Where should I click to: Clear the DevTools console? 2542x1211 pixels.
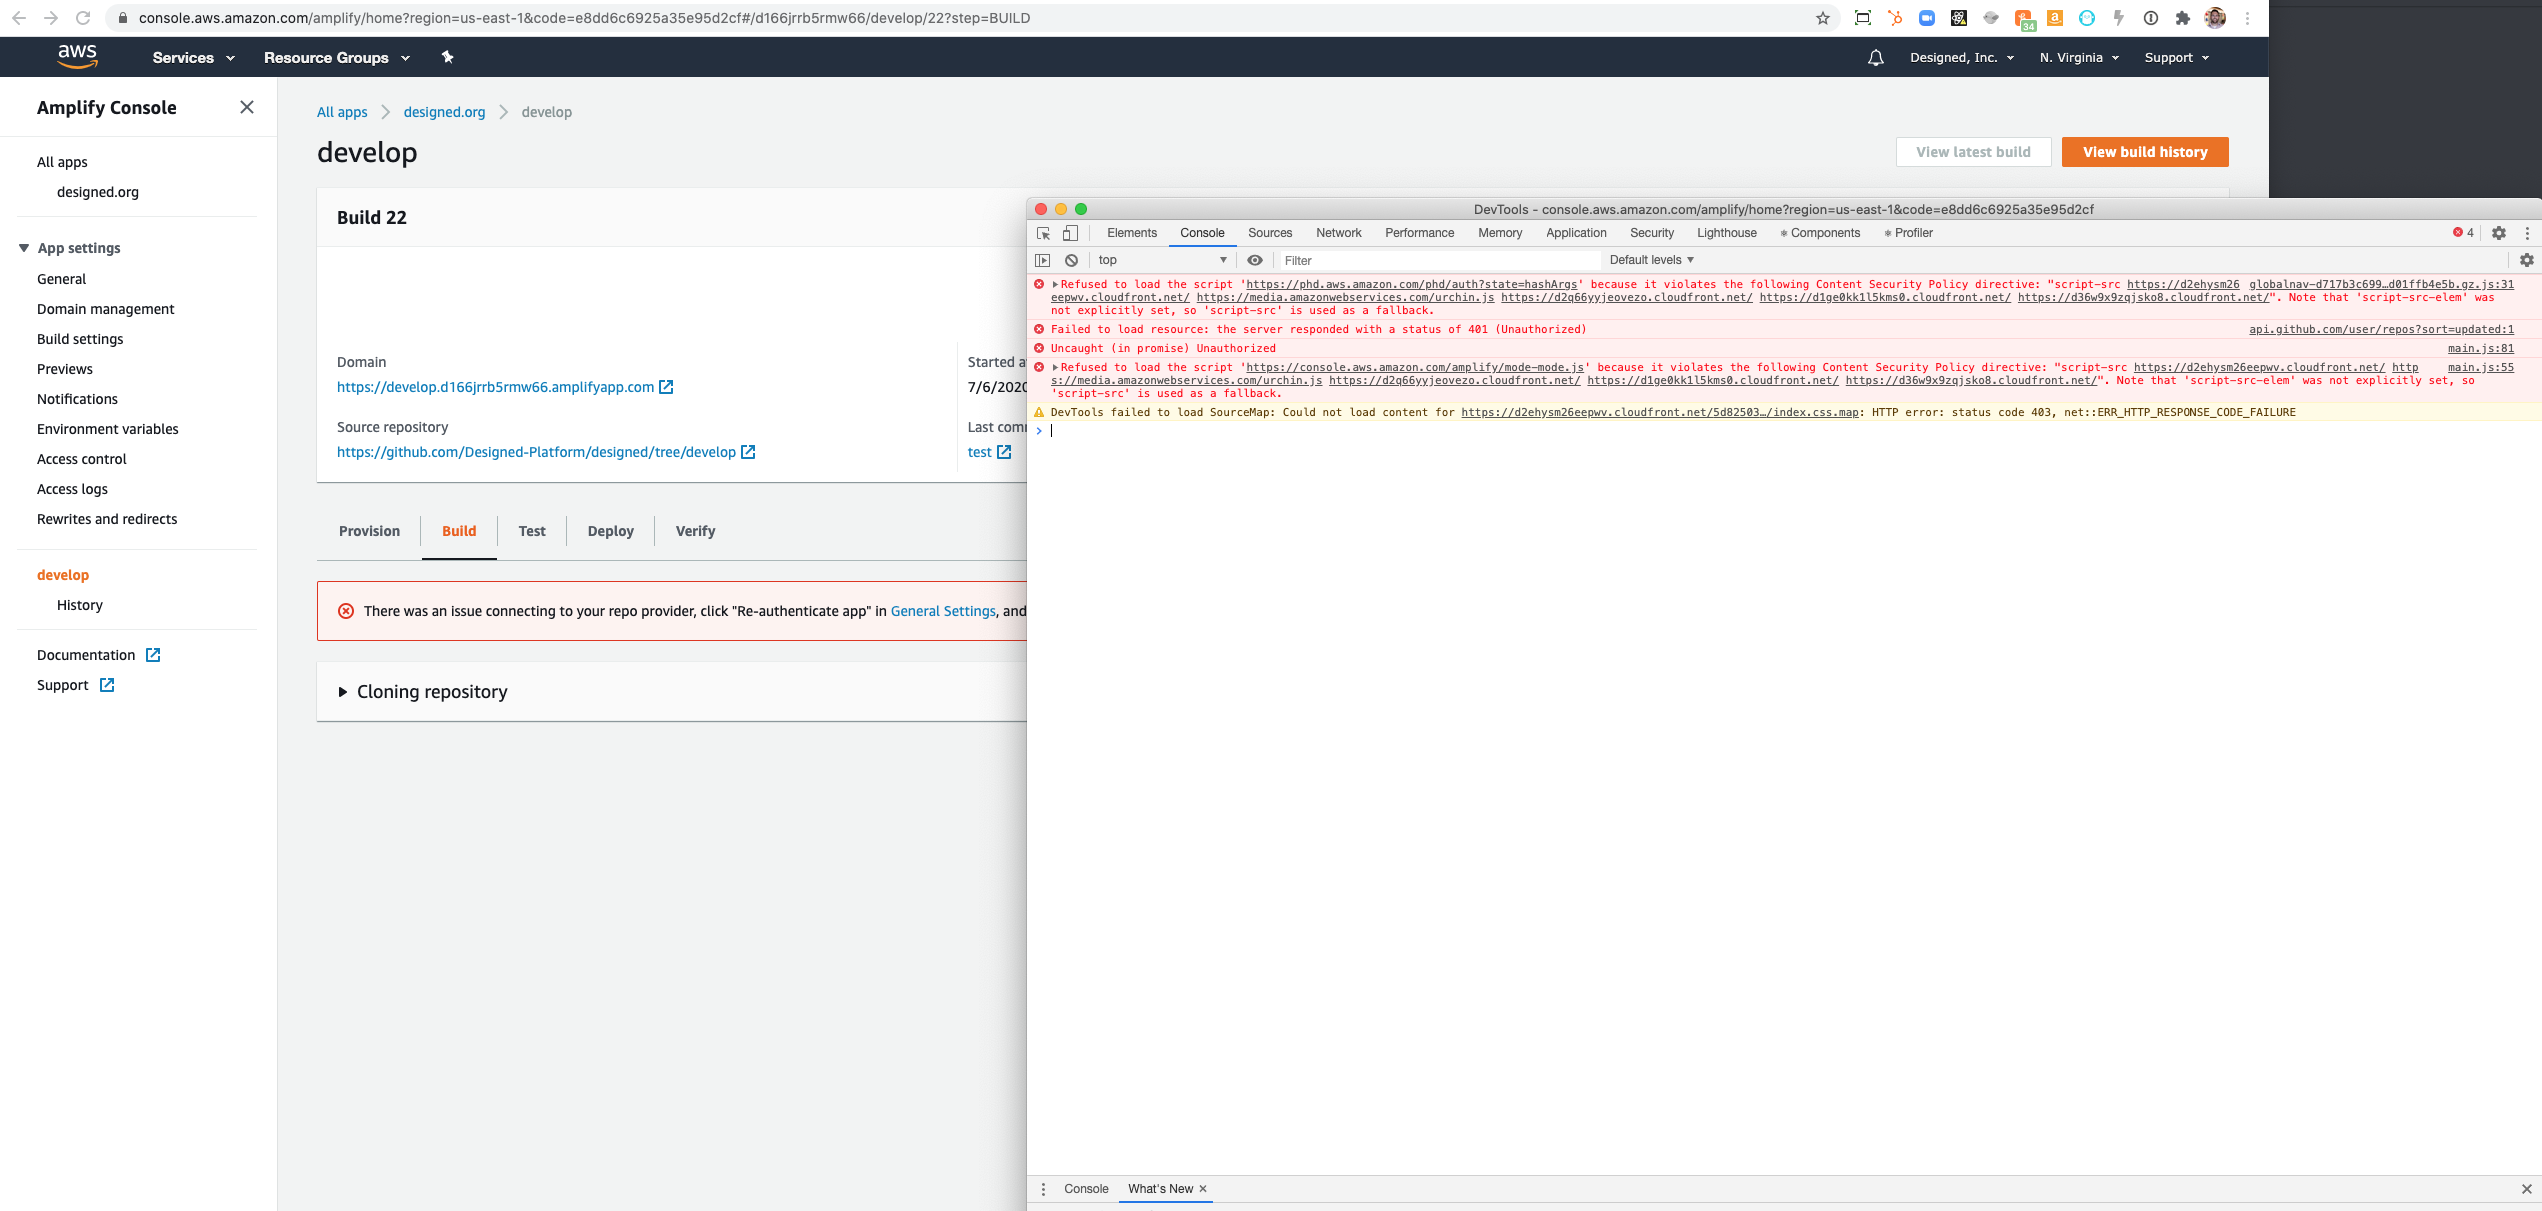[x=1071, y=260]
